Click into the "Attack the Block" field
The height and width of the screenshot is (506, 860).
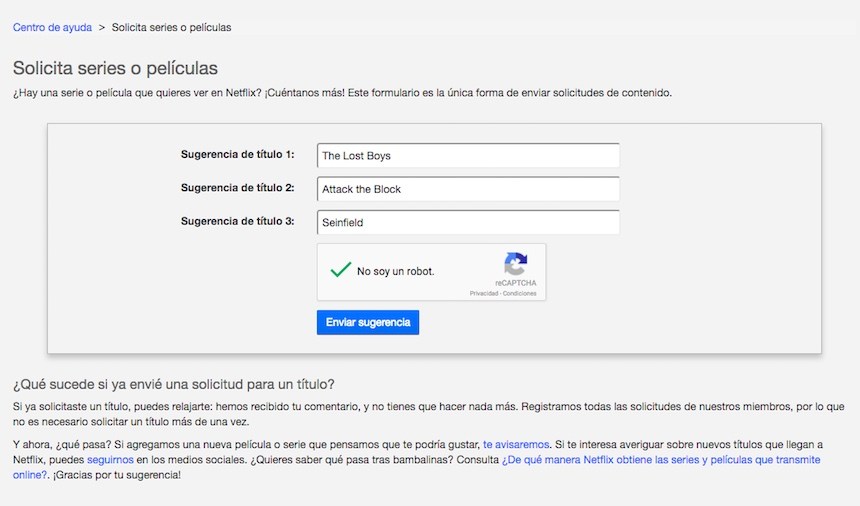pyautogui.click(x=468, y=189)
